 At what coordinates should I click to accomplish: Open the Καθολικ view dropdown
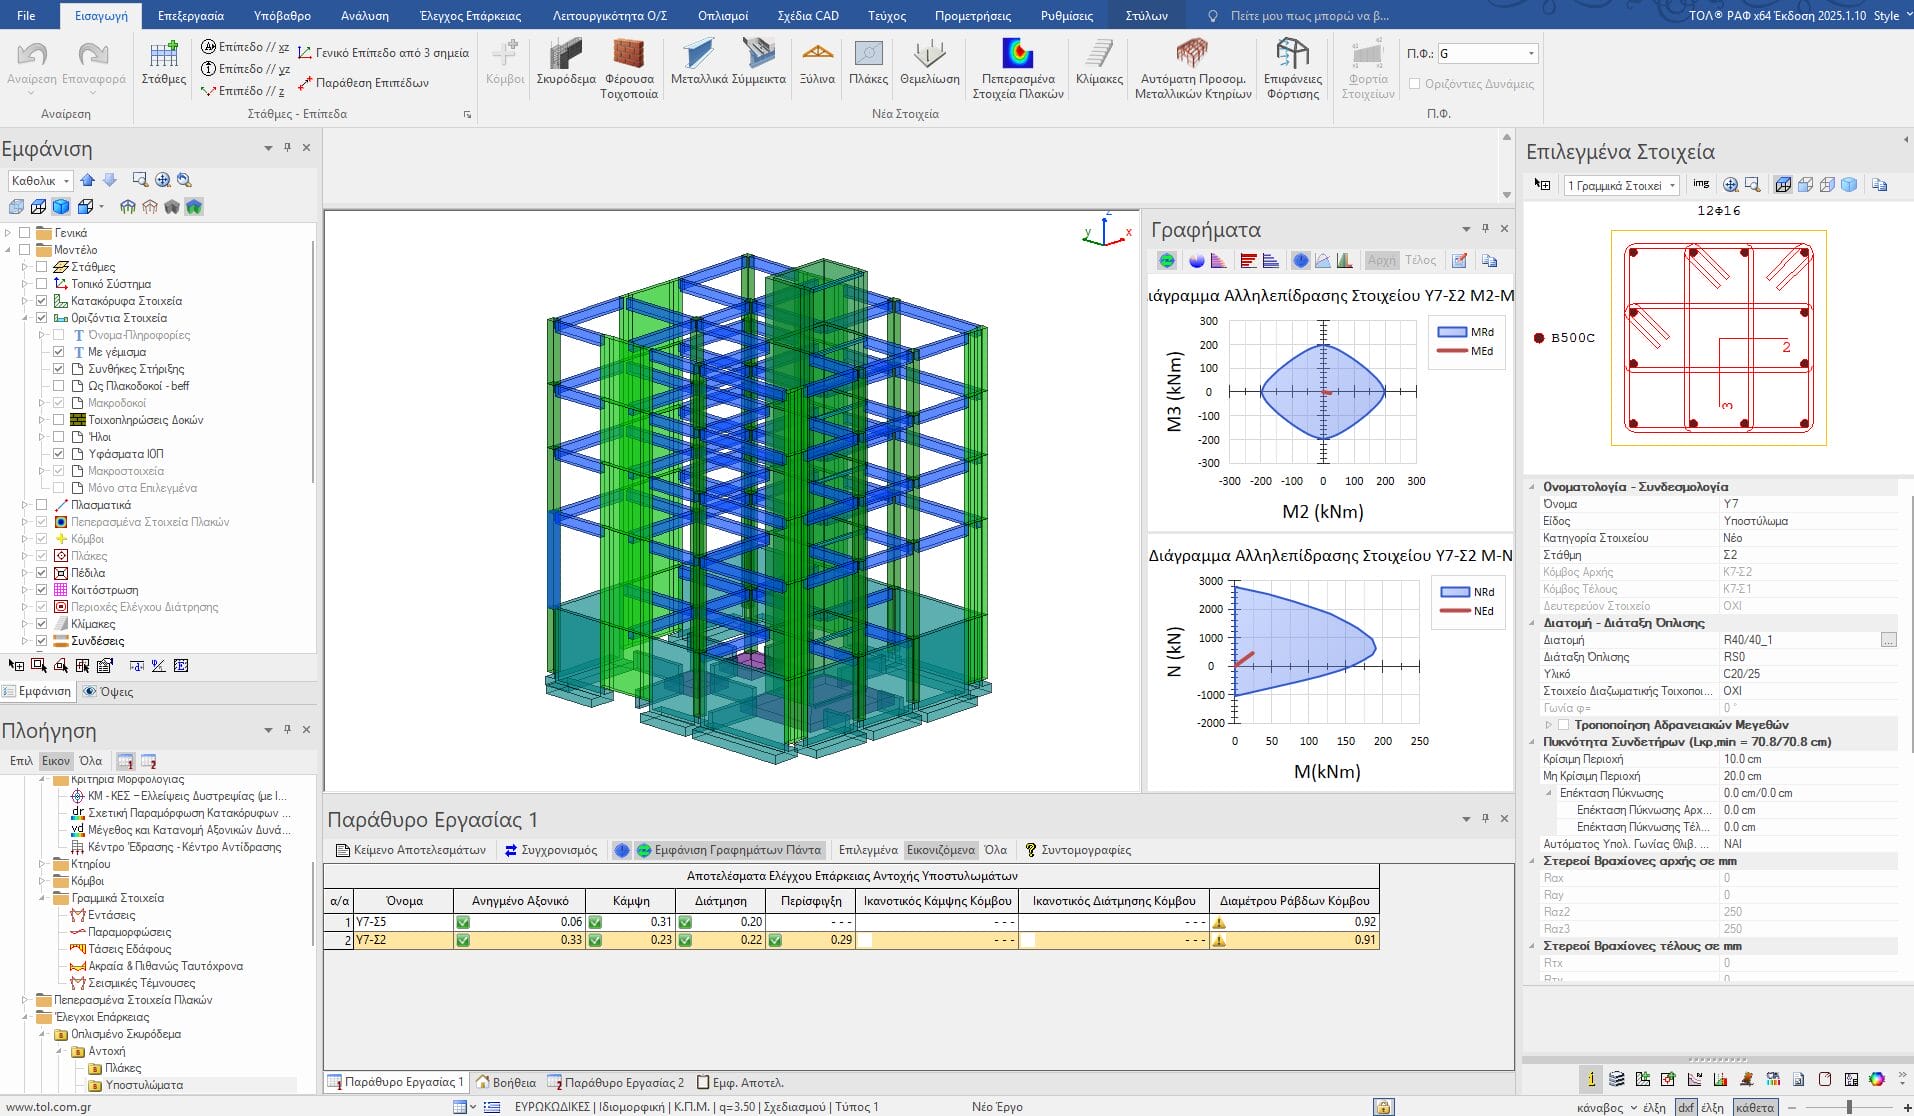66,181
